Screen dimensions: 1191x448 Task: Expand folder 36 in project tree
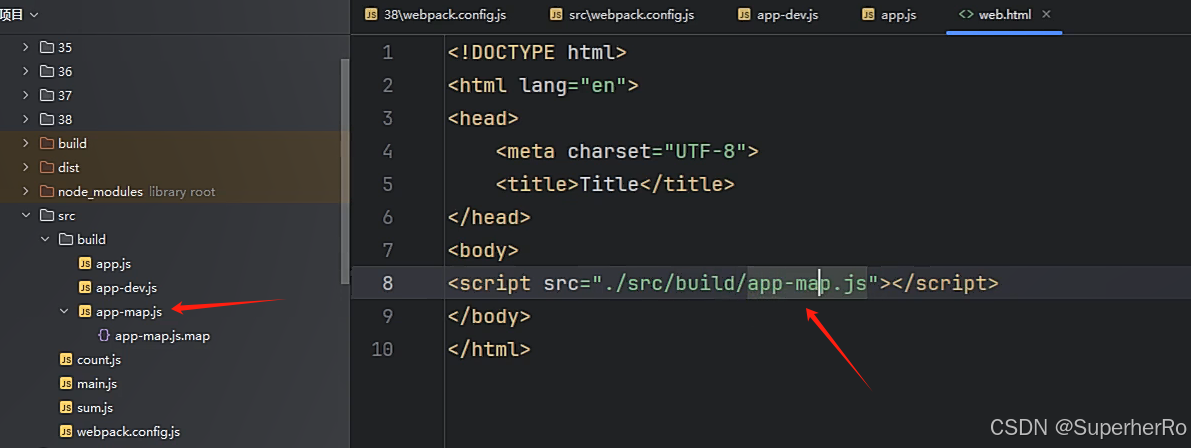[26, 71]
